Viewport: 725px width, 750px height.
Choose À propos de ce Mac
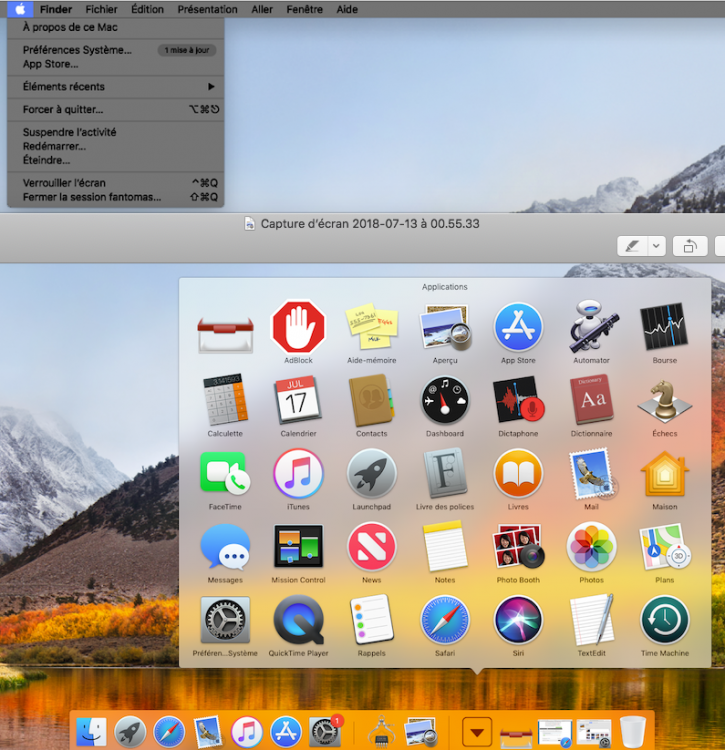pos(116,27)
